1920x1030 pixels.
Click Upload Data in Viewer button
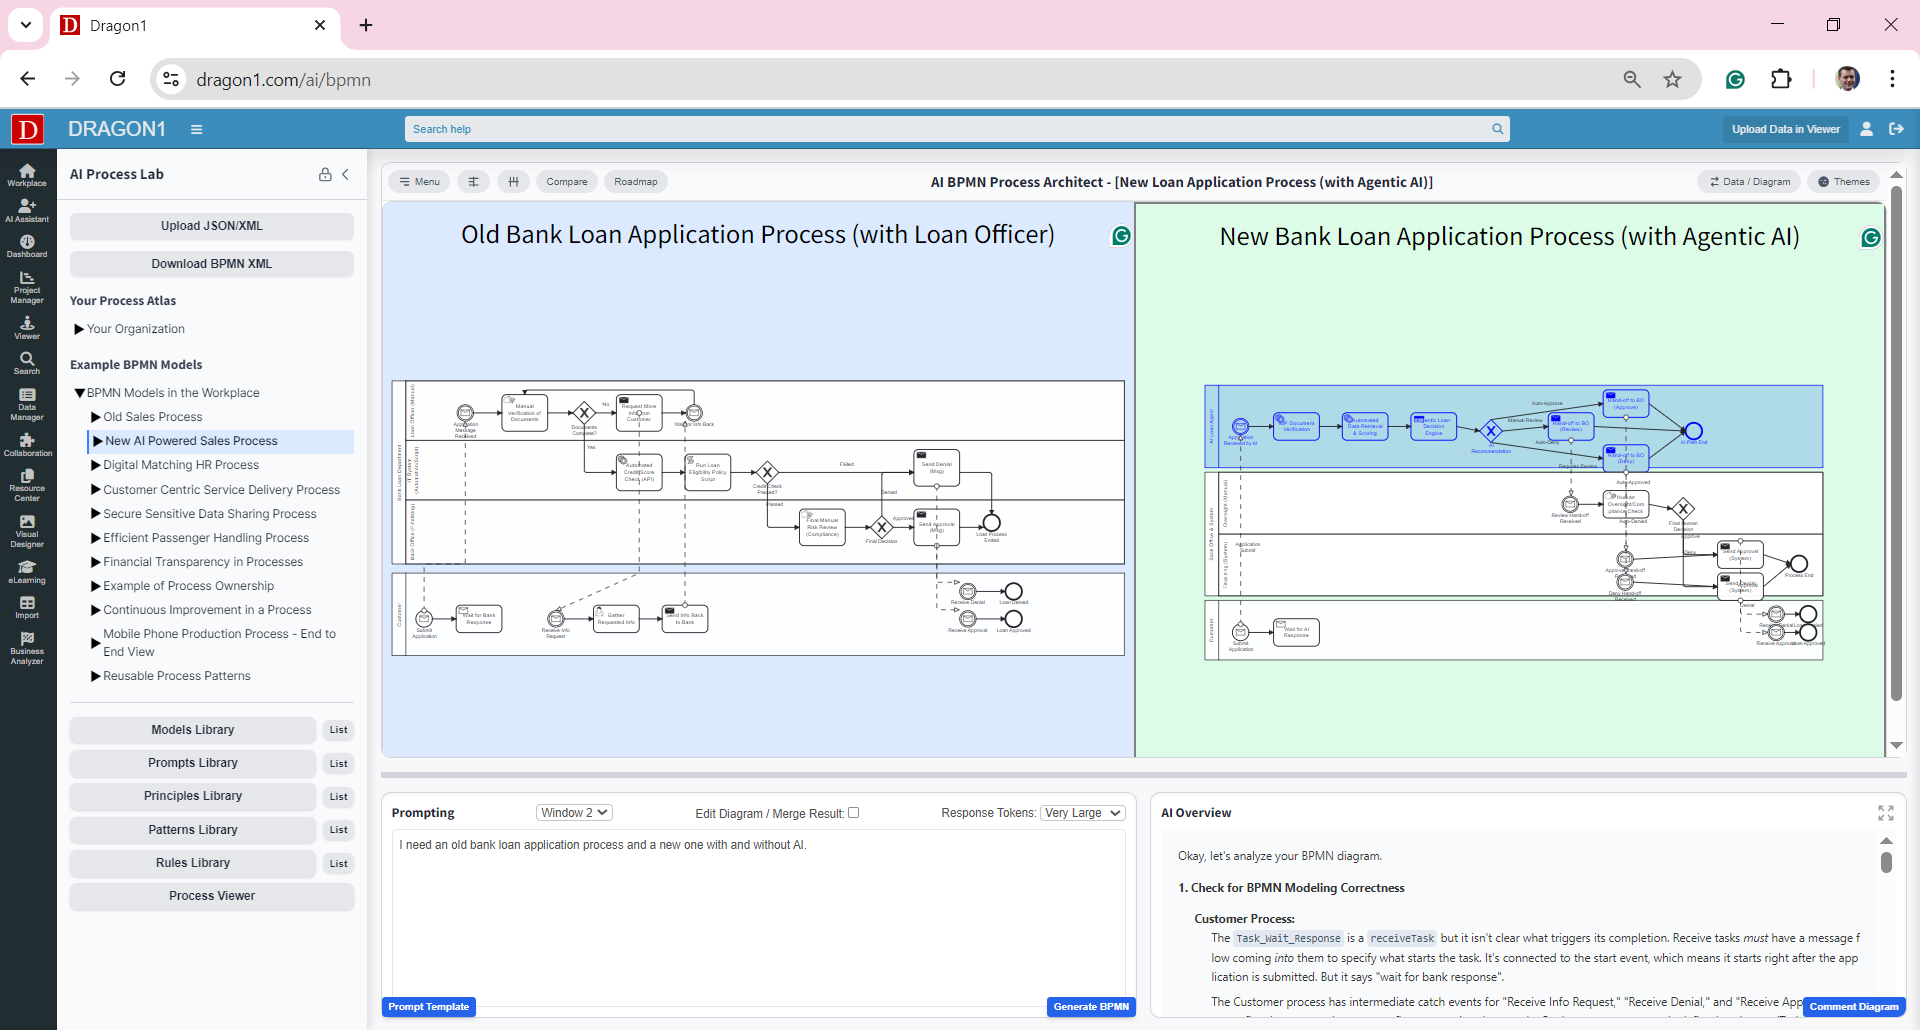[1786, 129]
